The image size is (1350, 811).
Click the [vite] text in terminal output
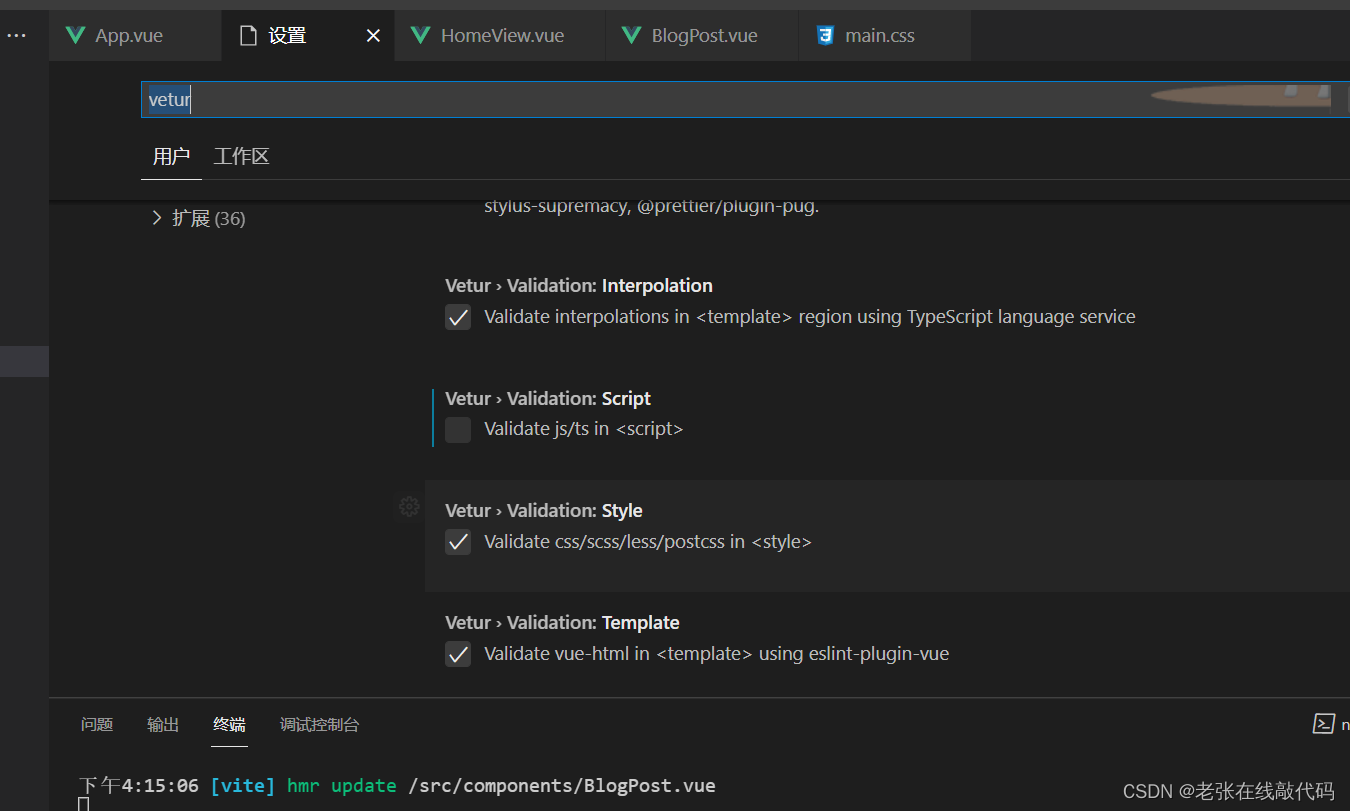coord(243,785)
